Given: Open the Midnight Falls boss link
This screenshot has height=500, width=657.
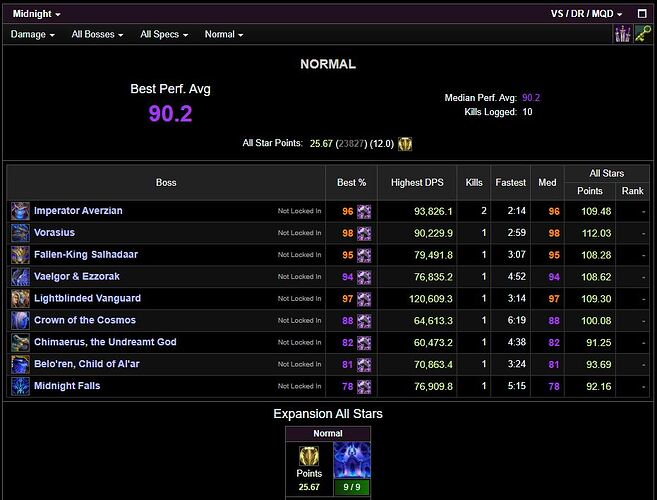Looking at the screenshot, I should coord(67,386).
